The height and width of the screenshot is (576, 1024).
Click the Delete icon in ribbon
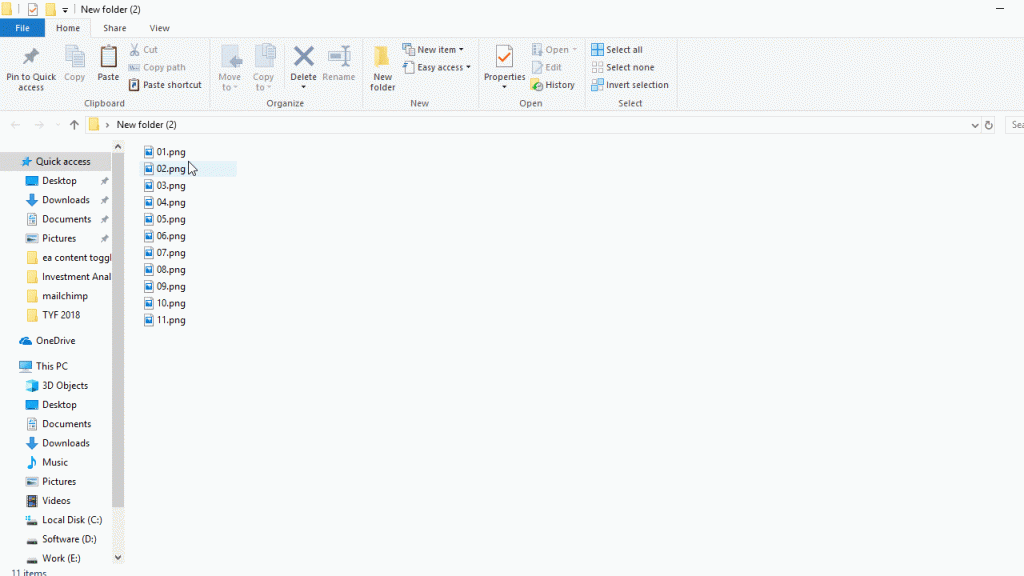303,59
